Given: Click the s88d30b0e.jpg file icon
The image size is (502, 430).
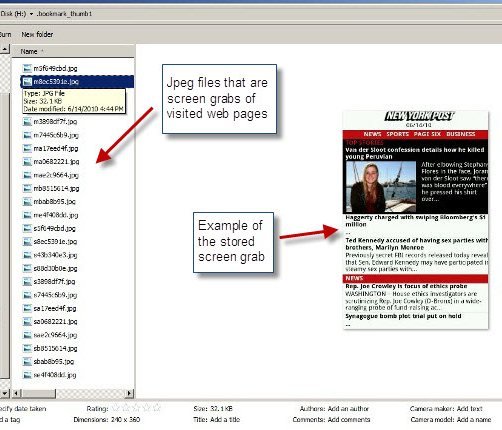Looking at the screenshot, I should click(27, 268).
